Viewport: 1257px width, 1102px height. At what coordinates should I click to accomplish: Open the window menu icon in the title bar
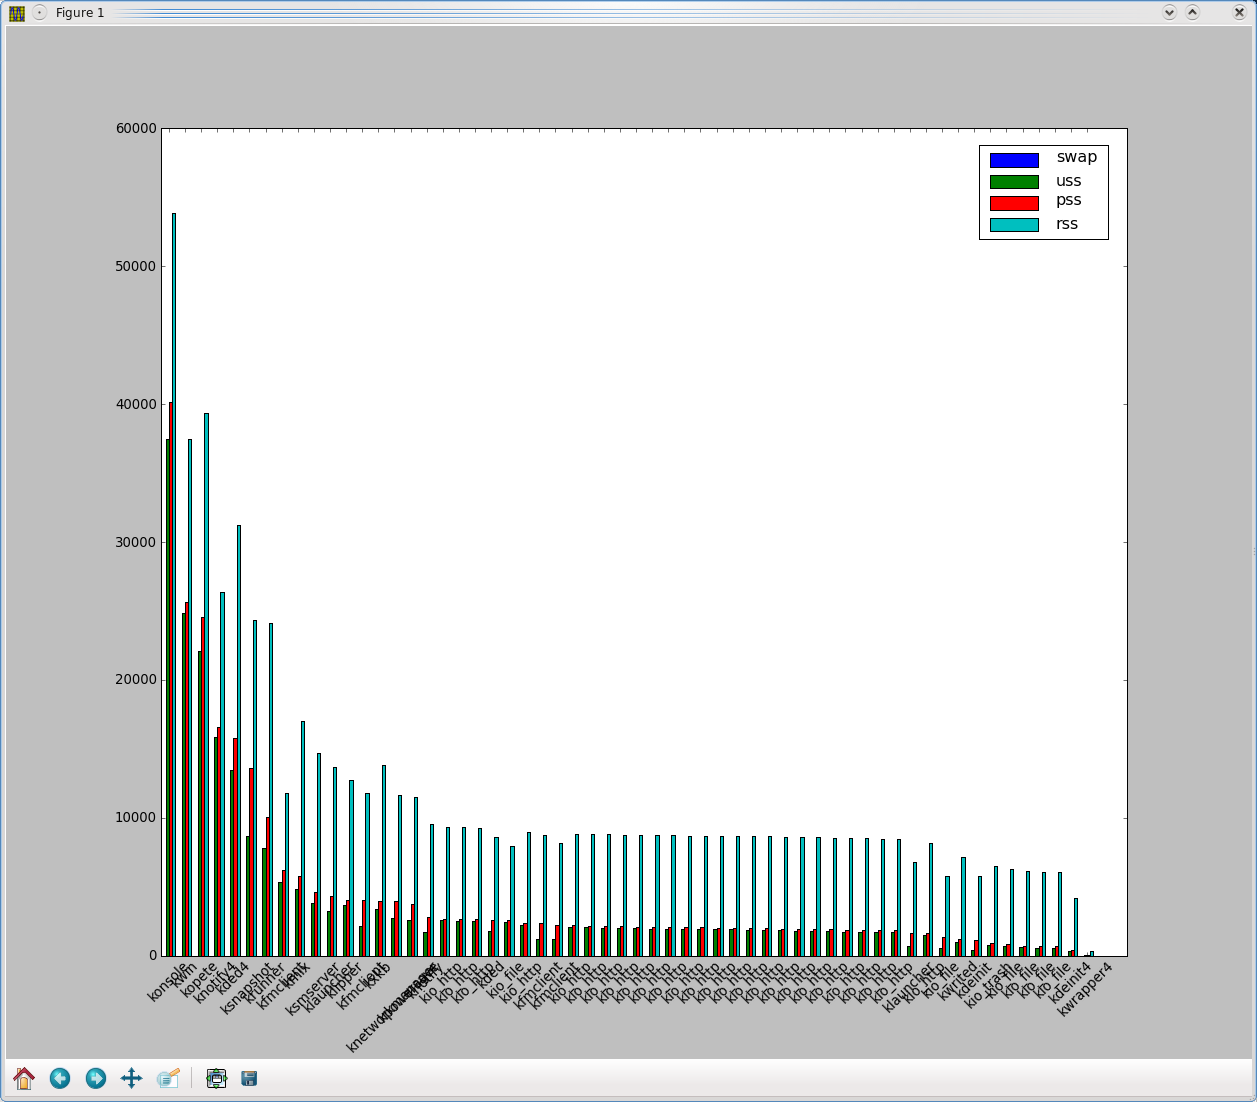(x=17, y=13)
